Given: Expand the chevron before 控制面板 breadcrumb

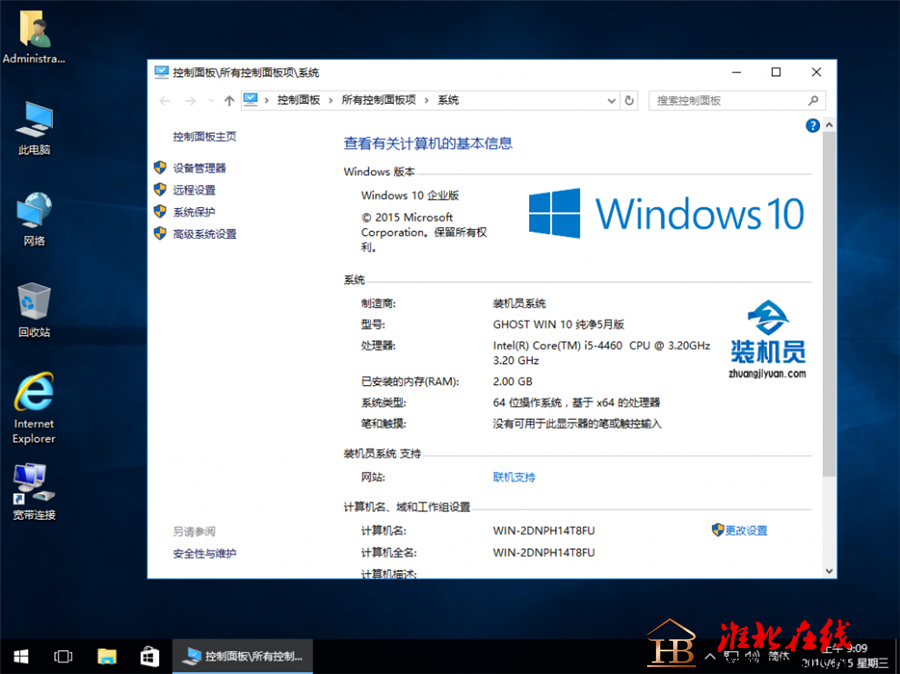Looking at the screenshot, I should pos(267,100).
